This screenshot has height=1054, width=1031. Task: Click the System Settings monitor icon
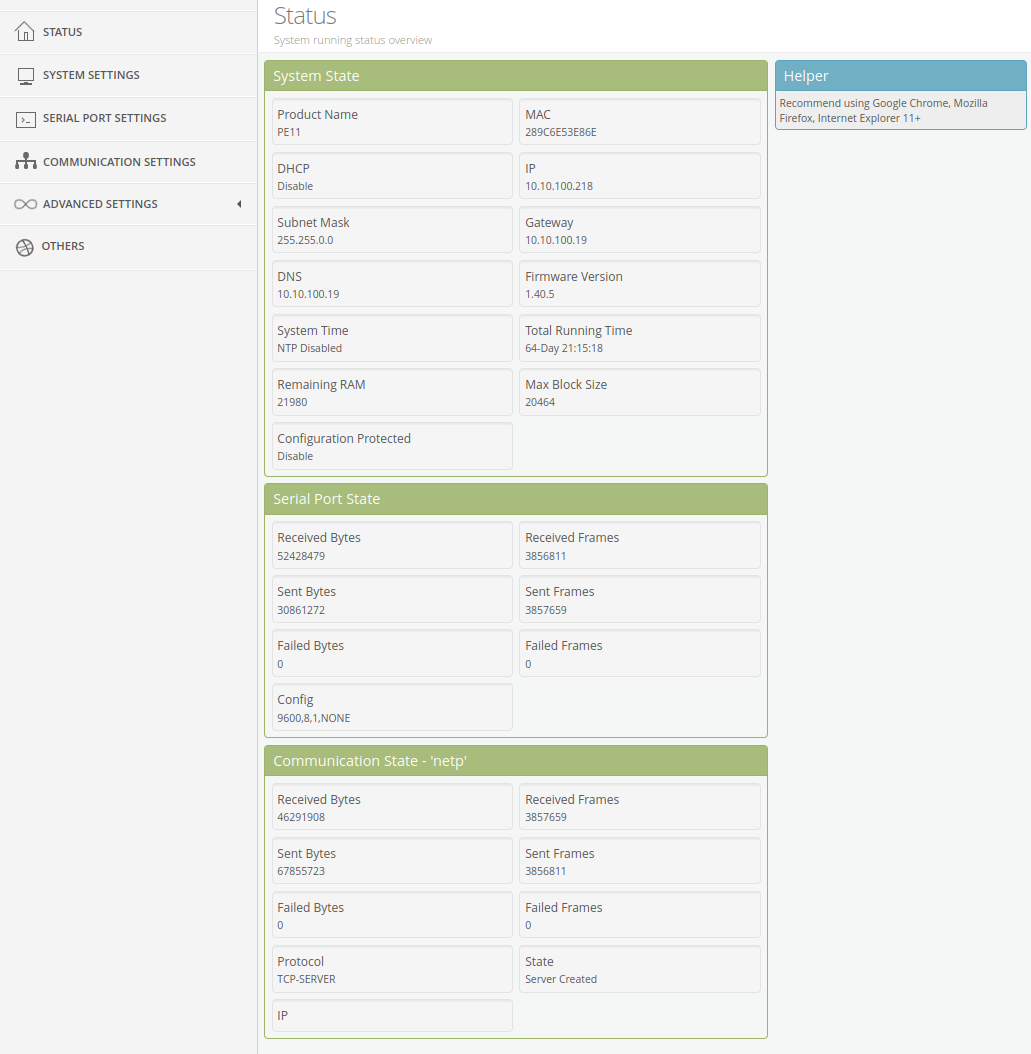coord(24,74)
